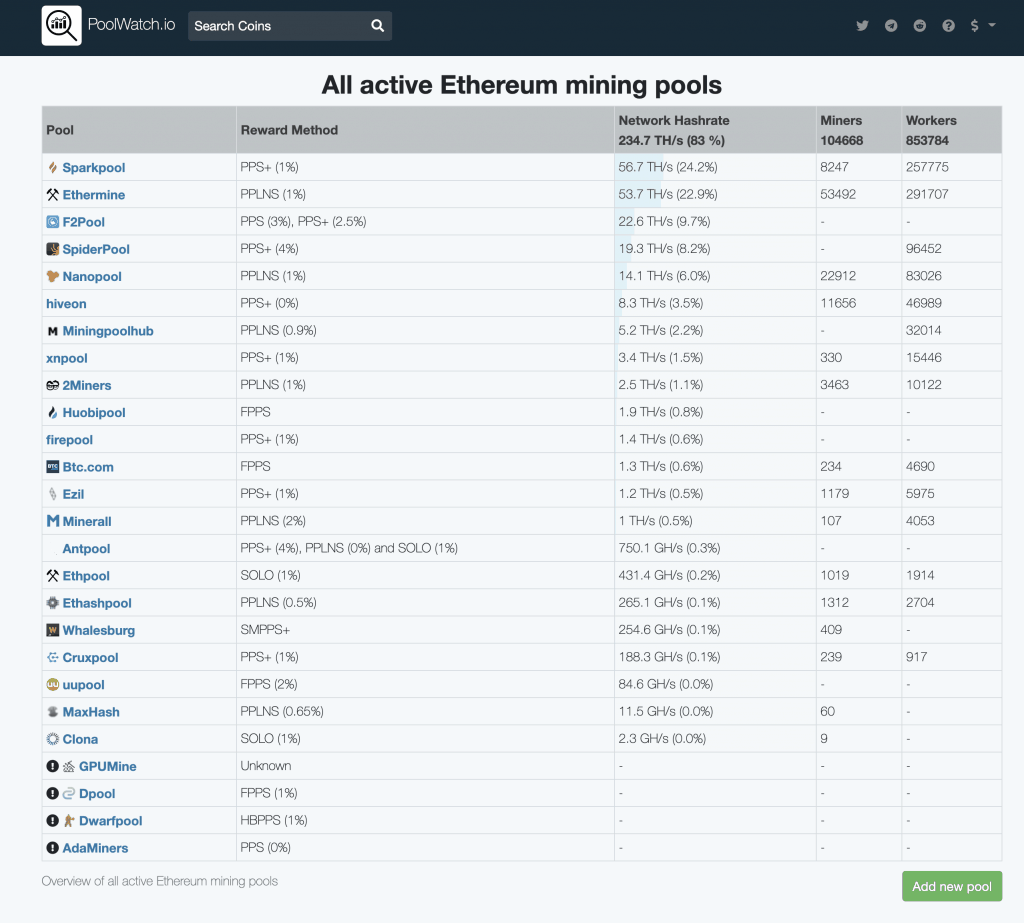Click the PoolWatch.io logo icon
Image resolution: width=1024 pixels, height=923 pixels.
pyautogui.click(x=61, y=26)
